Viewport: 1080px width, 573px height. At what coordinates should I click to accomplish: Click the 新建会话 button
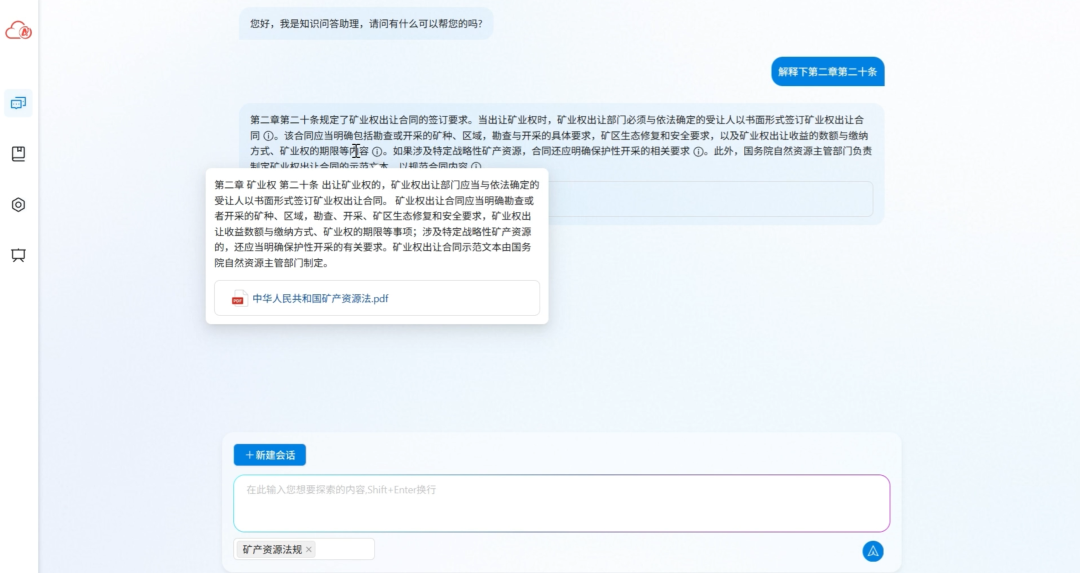(x=270, y=455)
